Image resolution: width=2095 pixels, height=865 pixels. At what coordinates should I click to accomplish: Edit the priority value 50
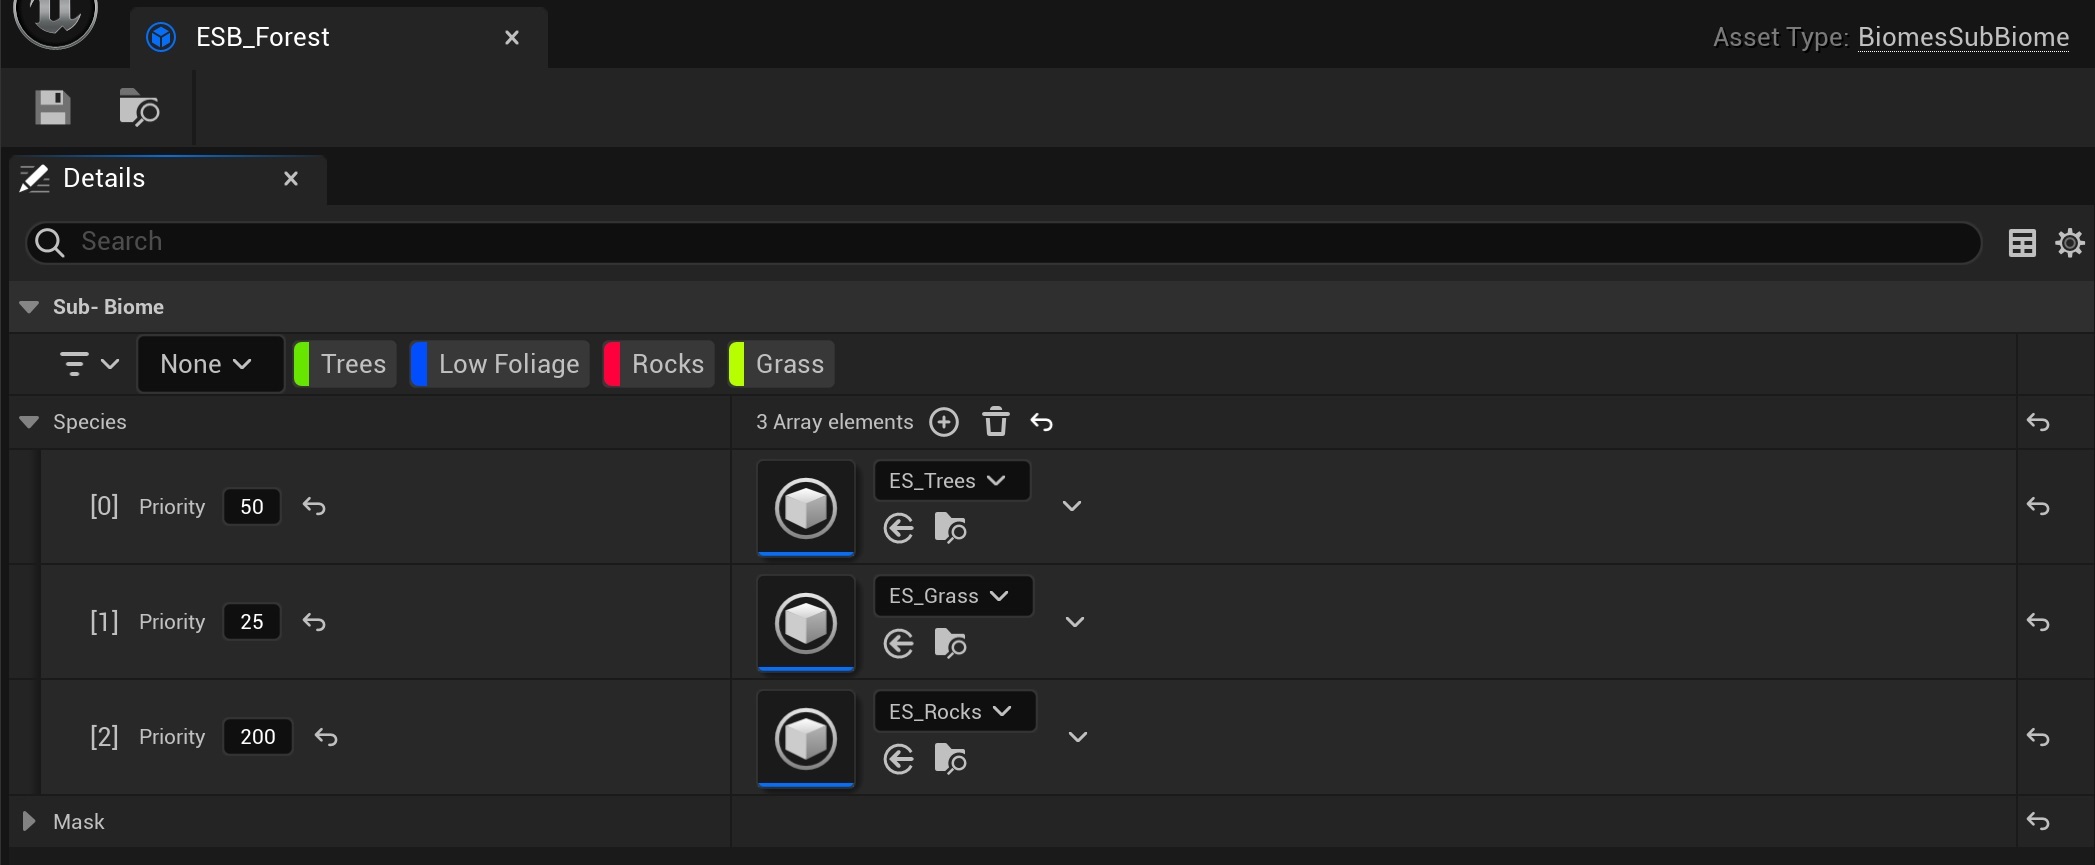(x=252, y=507)
